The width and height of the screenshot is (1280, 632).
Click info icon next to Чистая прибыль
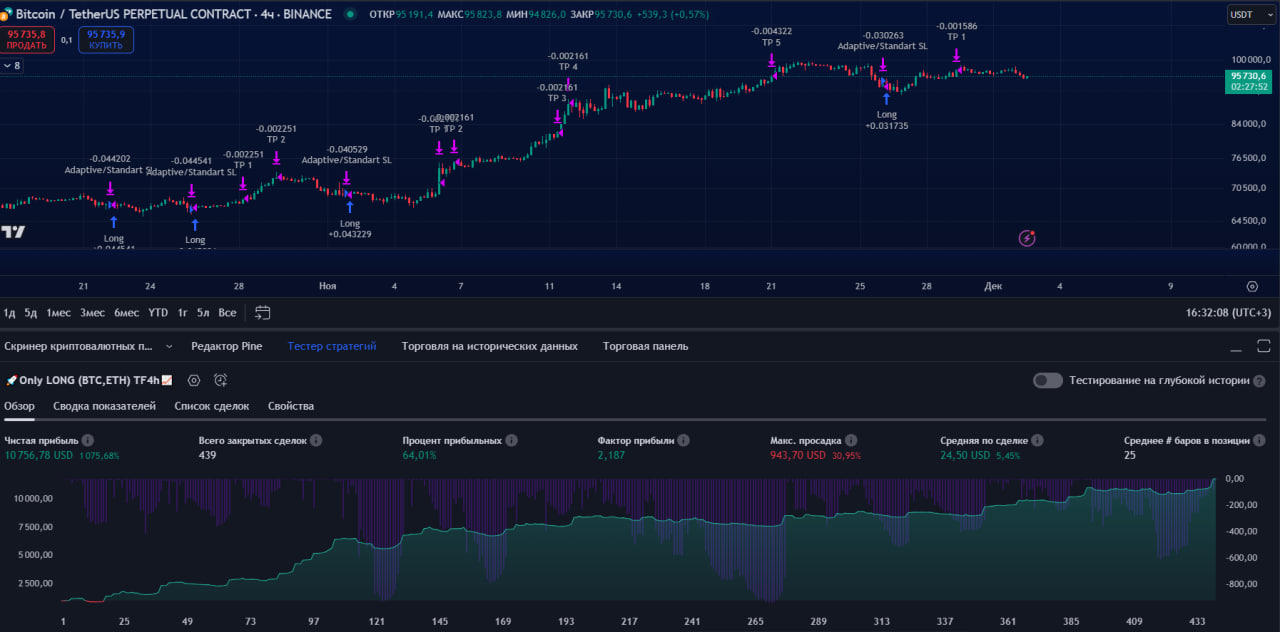tap(88, 440)
